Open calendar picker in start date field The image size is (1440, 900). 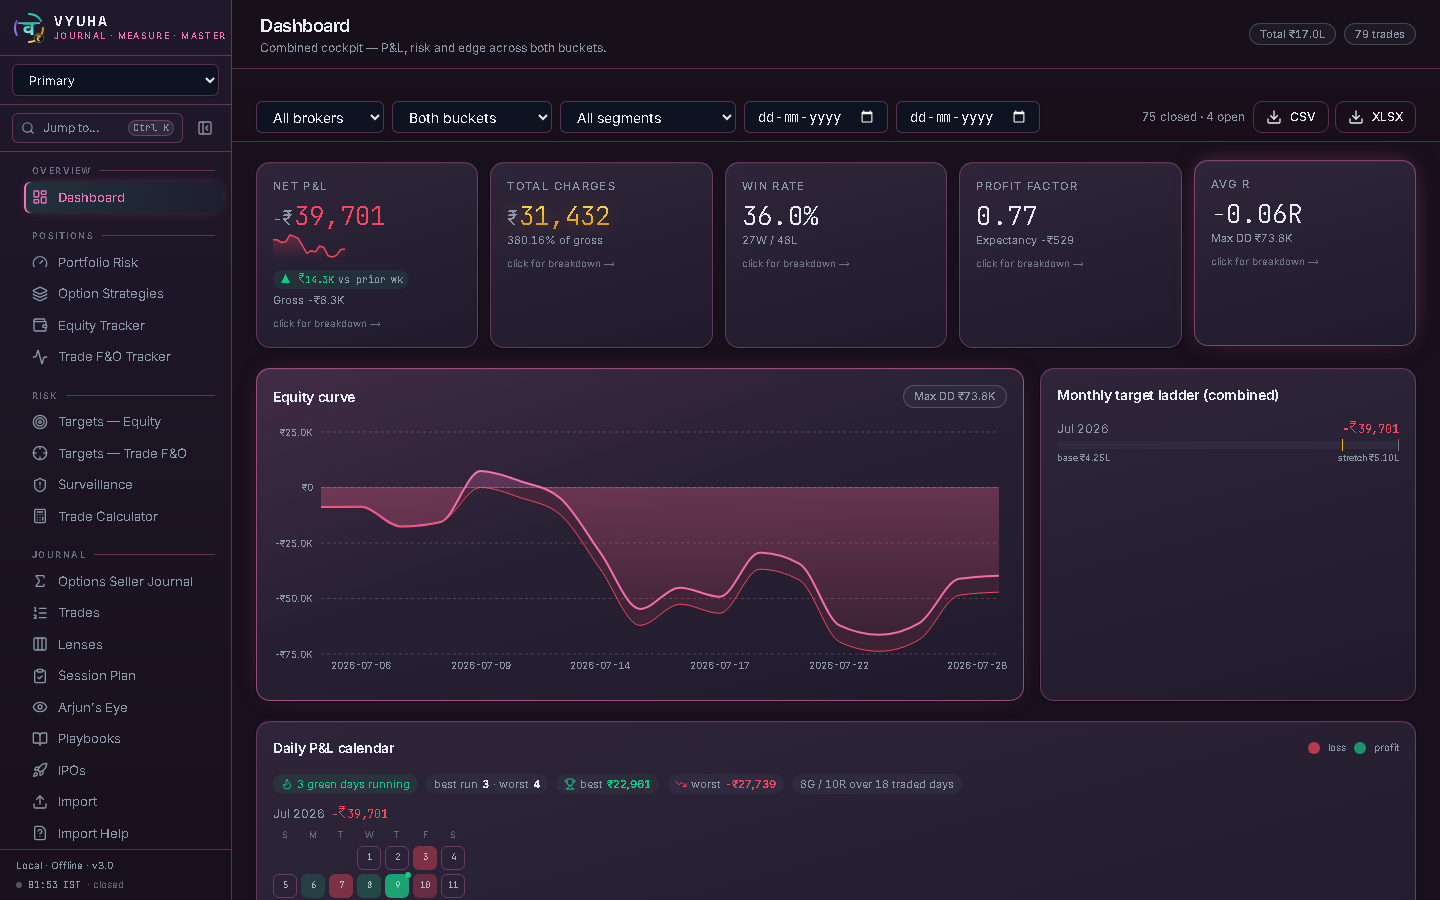867,117
